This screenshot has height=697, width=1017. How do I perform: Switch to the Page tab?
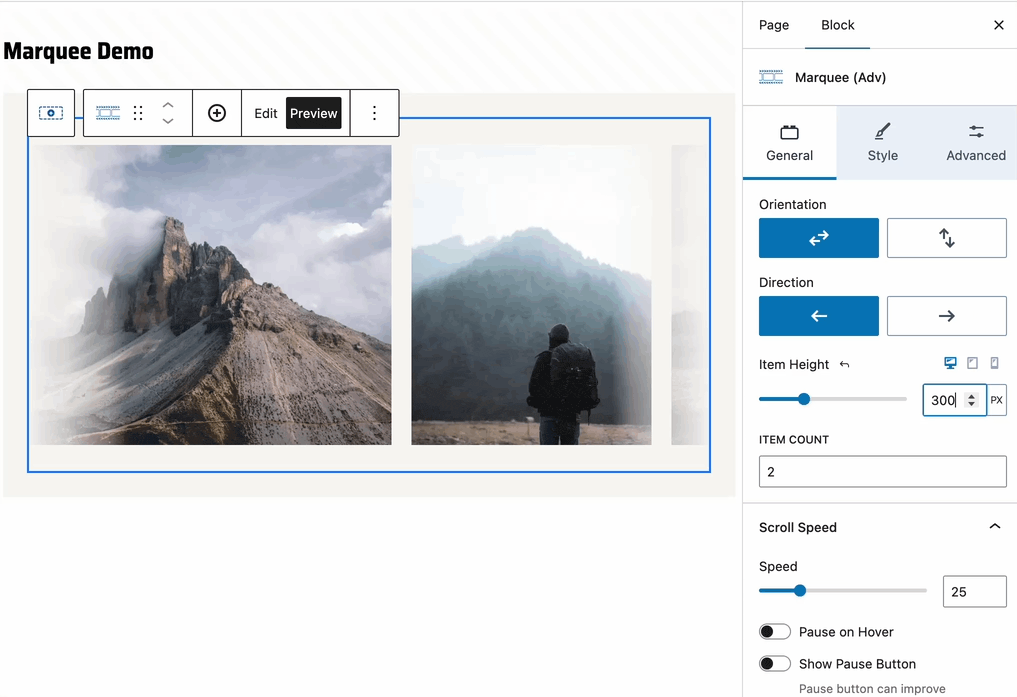tap(774, 25)
